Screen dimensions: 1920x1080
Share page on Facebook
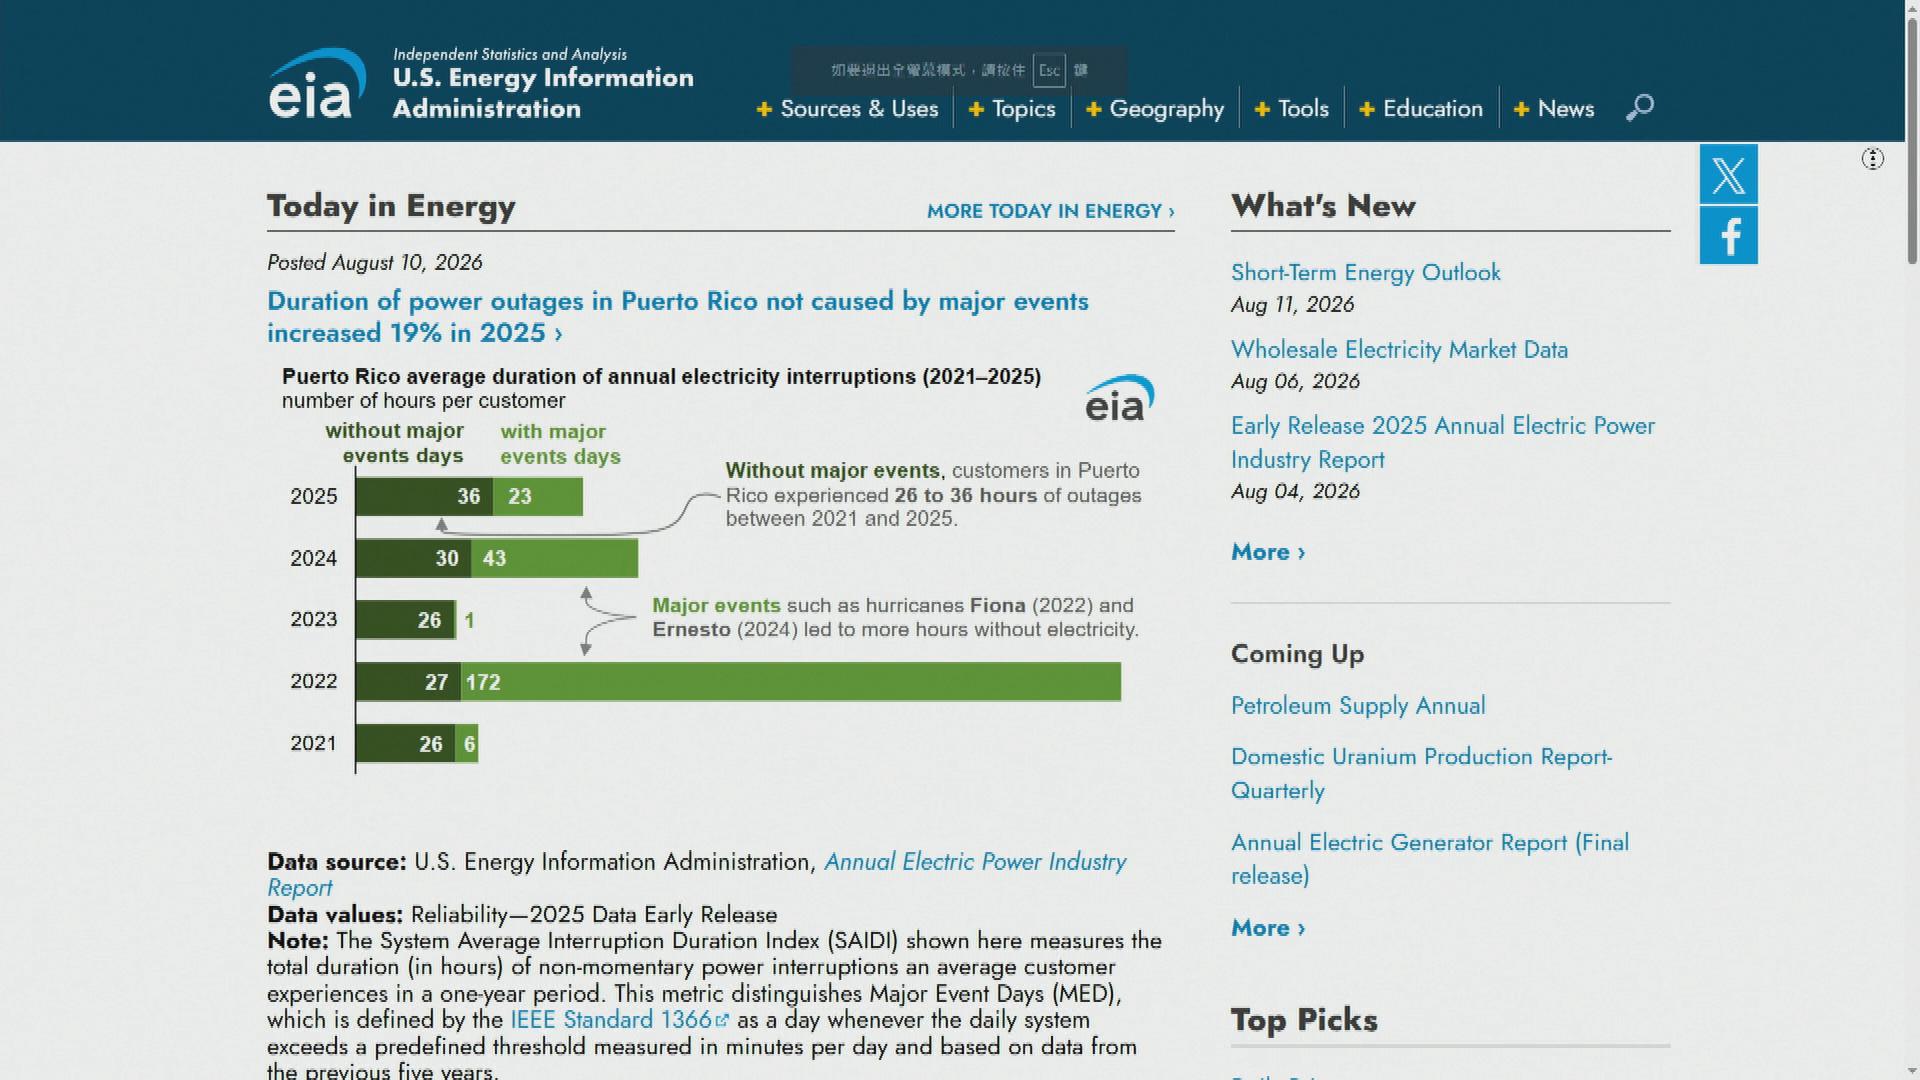click(1728, 236)
